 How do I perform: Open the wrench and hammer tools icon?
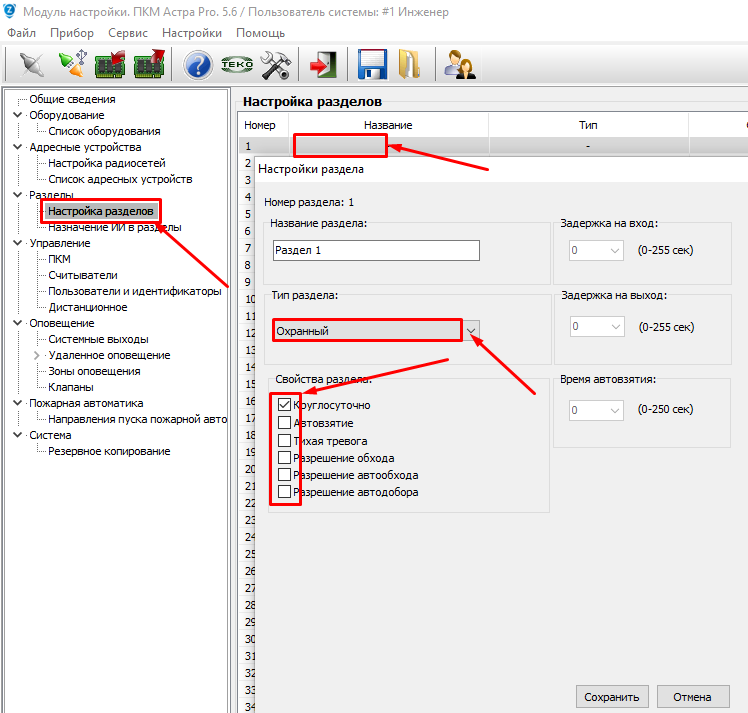pos(275,66)
